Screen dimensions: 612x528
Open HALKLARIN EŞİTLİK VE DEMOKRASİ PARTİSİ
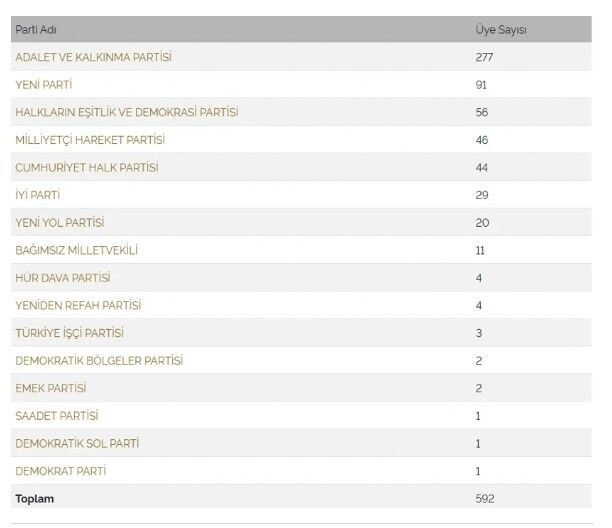point(127,112)
